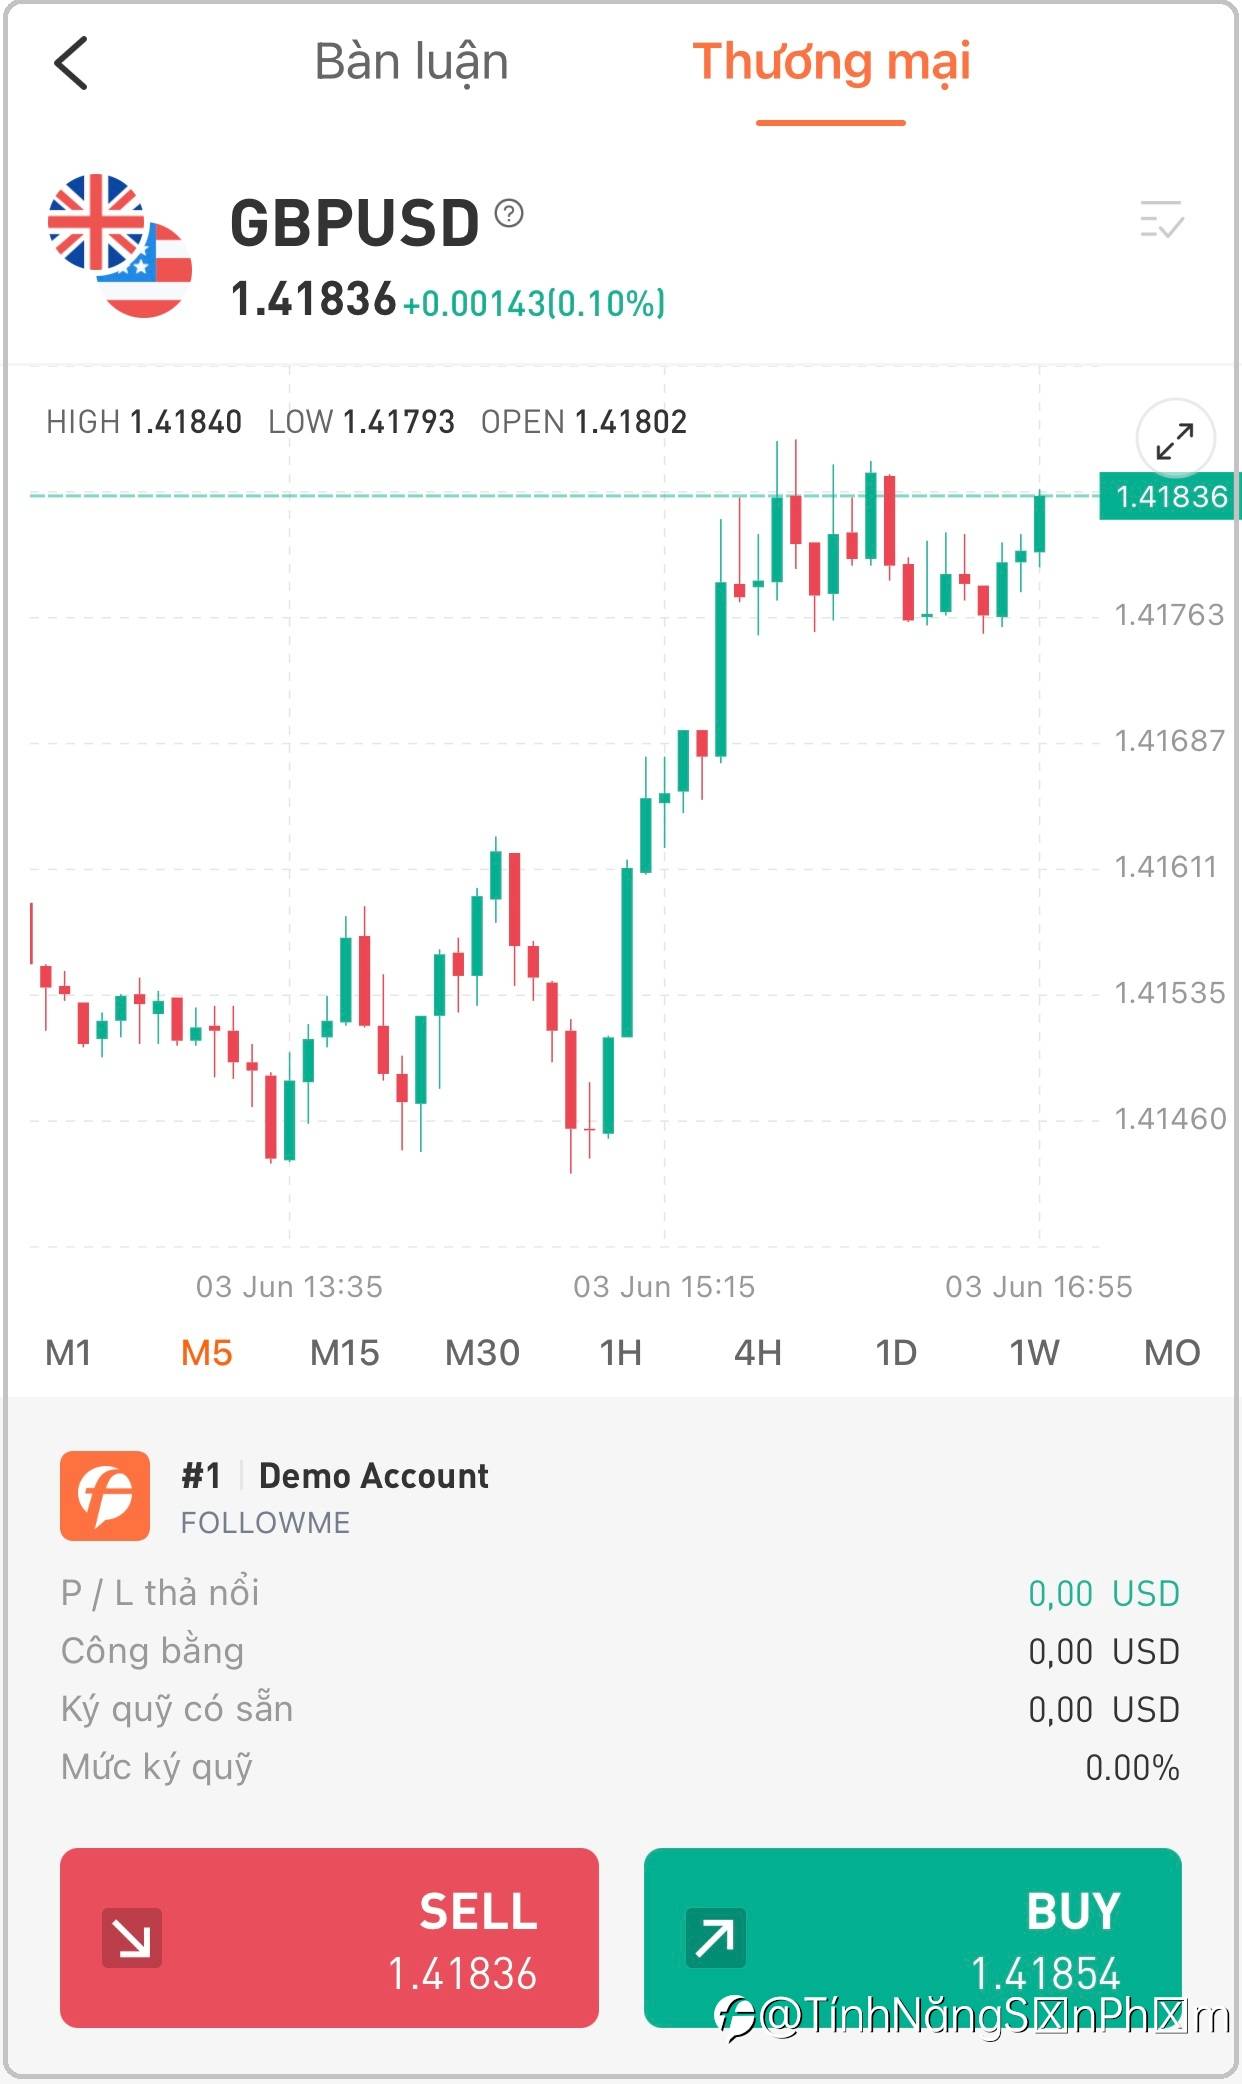Buy GBPUSD at 1.41854
The height and width of the screenshot is (2084, 1242).
(x=913, y=1938)
